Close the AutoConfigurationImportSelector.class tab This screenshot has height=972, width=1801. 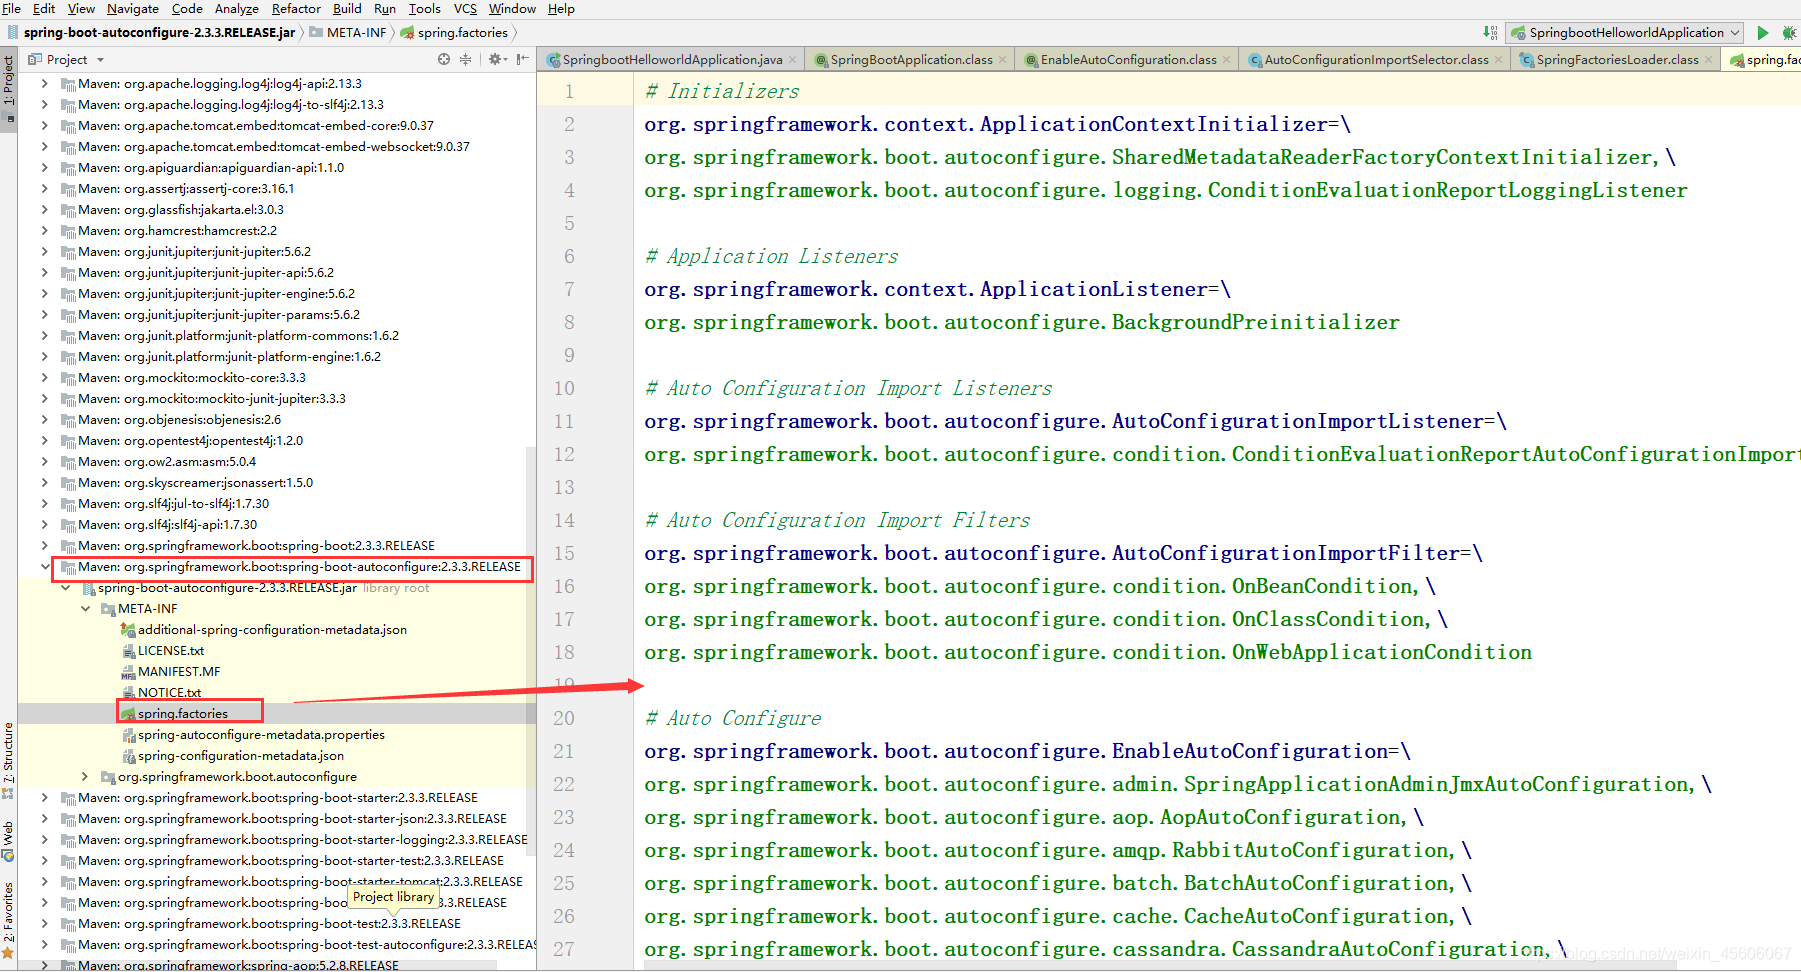coord(1498,60)
